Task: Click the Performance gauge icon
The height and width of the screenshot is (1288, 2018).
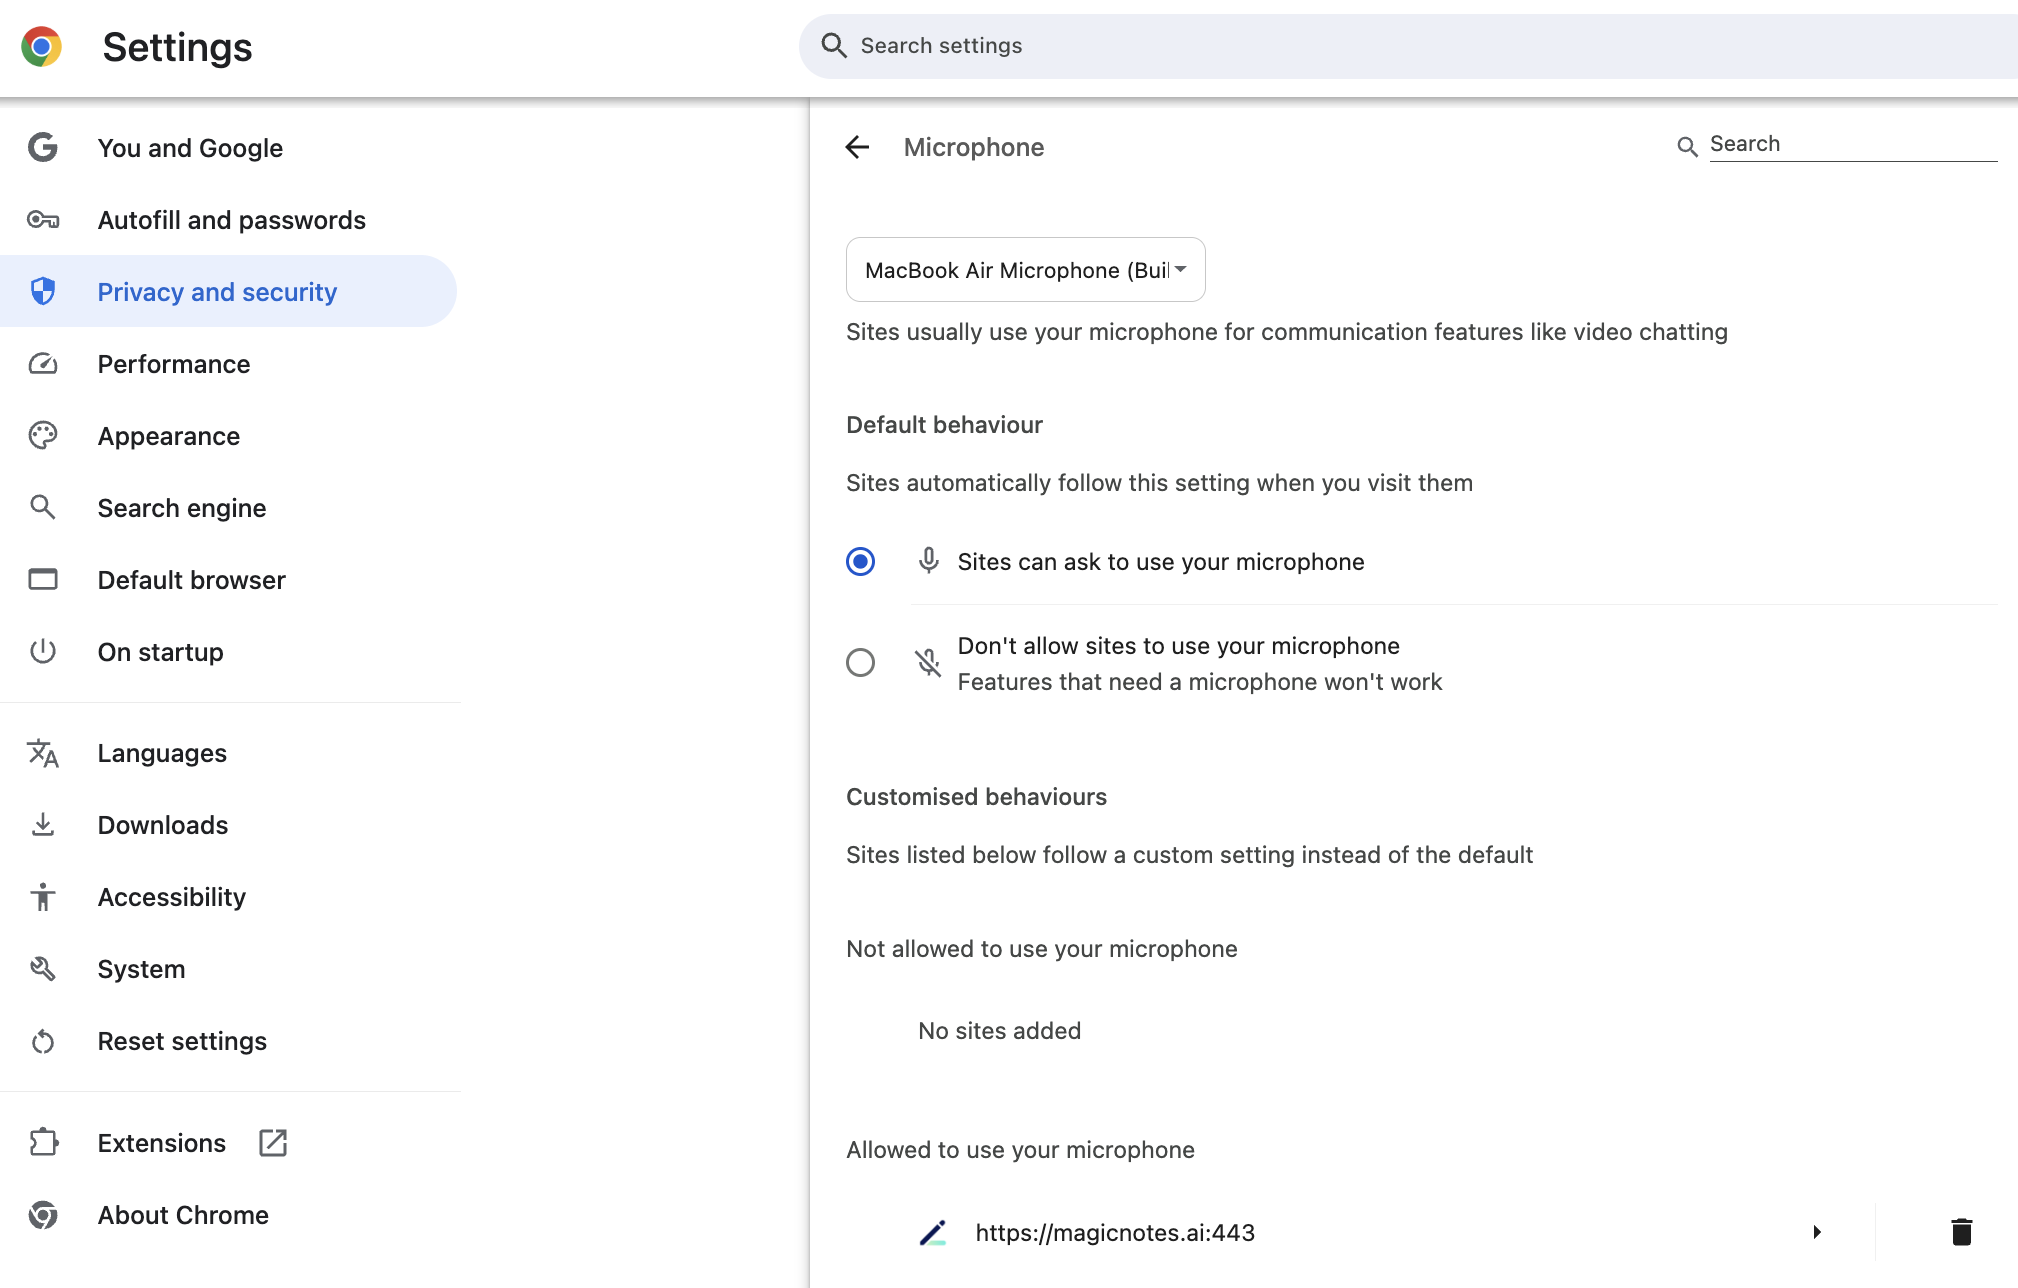Action: pos(43,364)
